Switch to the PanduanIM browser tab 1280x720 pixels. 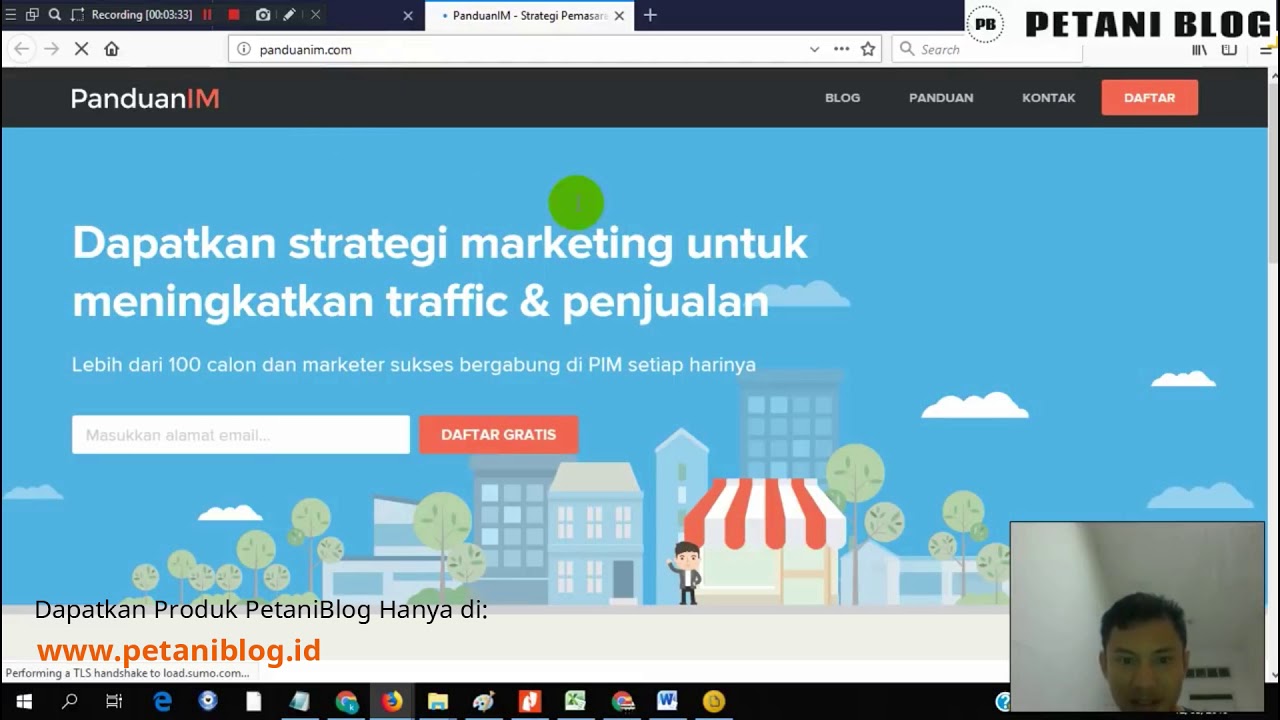529,16
